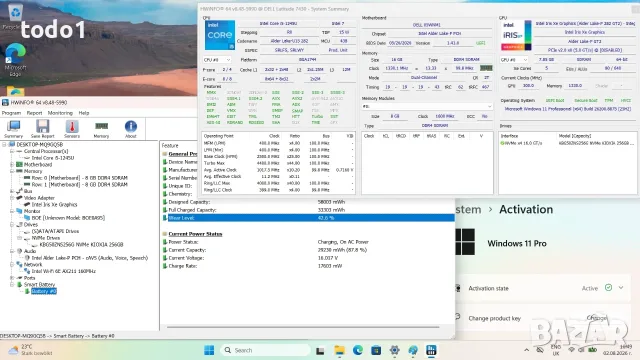
Task: Select Row: 1 8 GB DDR4 SDRAM entry
Action: 80,184
